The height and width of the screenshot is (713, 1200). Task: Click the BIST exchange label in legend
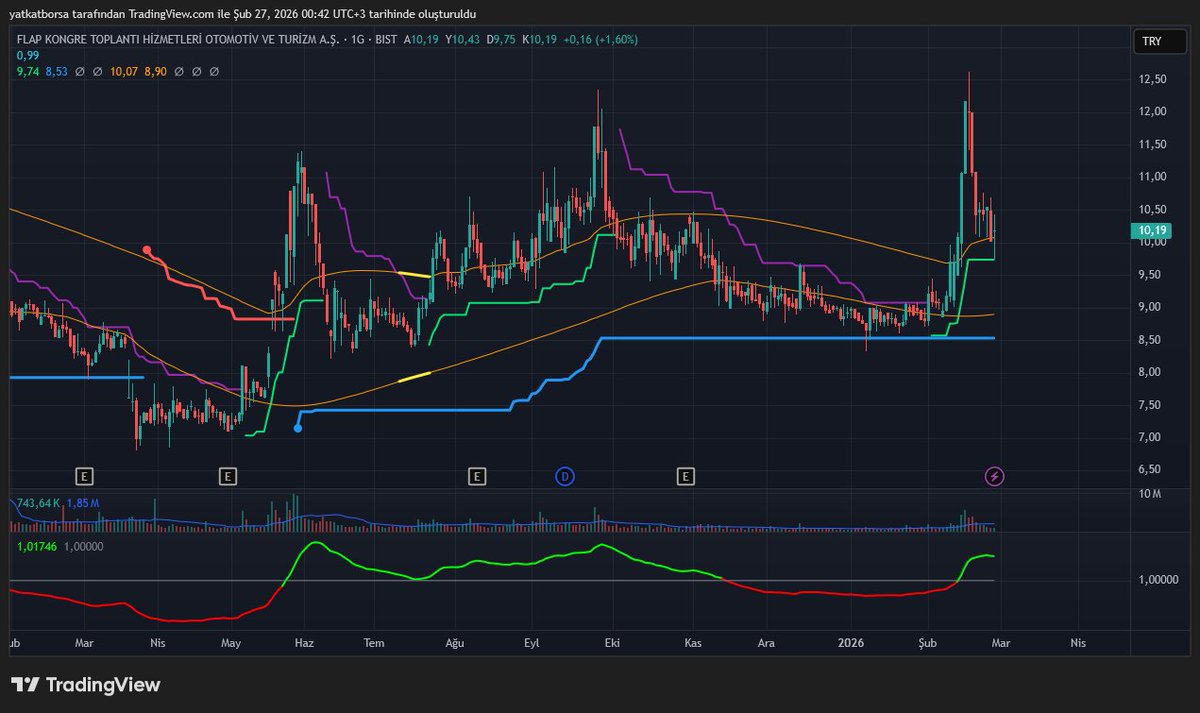click(385, 39)
